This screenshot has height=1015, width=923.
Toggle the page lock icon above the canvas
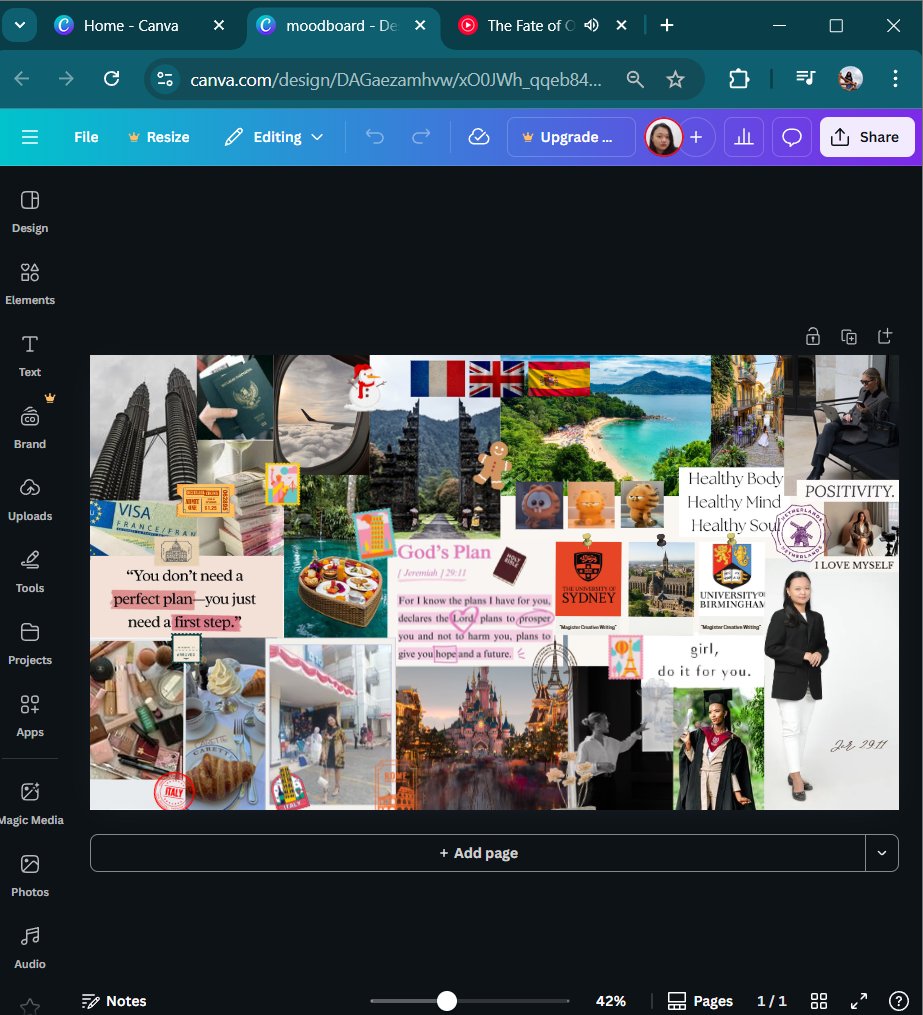pyautogui.click(x=813, y=337)
